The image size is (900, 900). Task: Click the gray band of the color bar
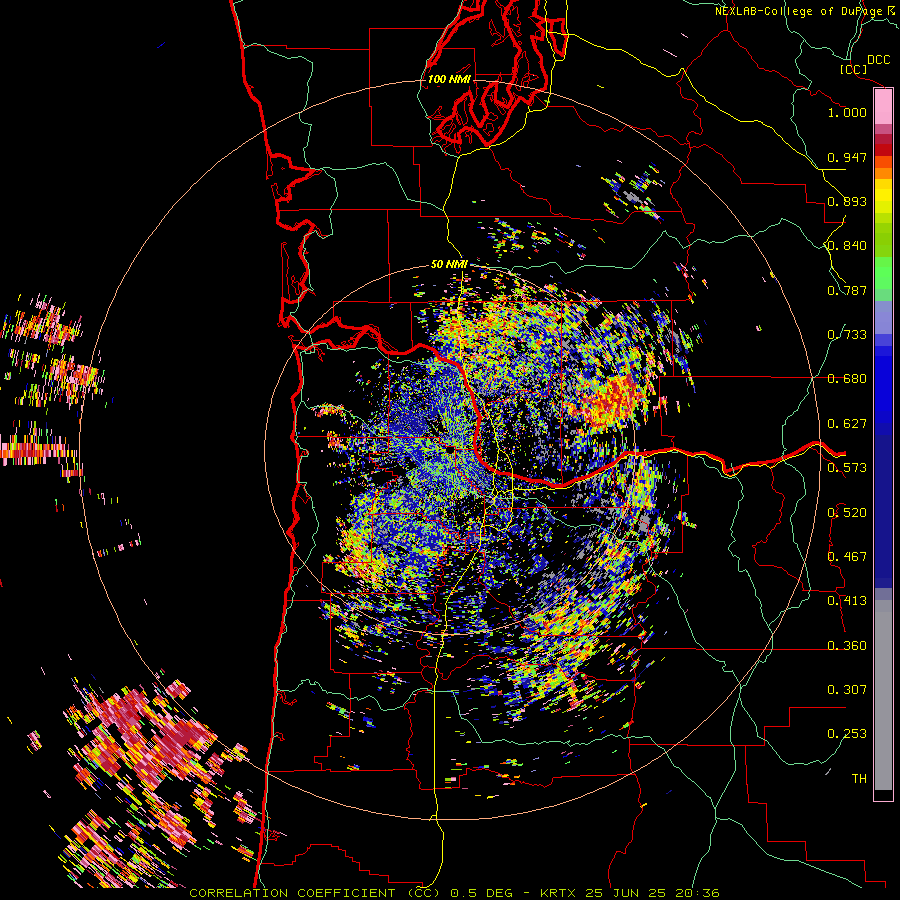click(x=883, y=695)
